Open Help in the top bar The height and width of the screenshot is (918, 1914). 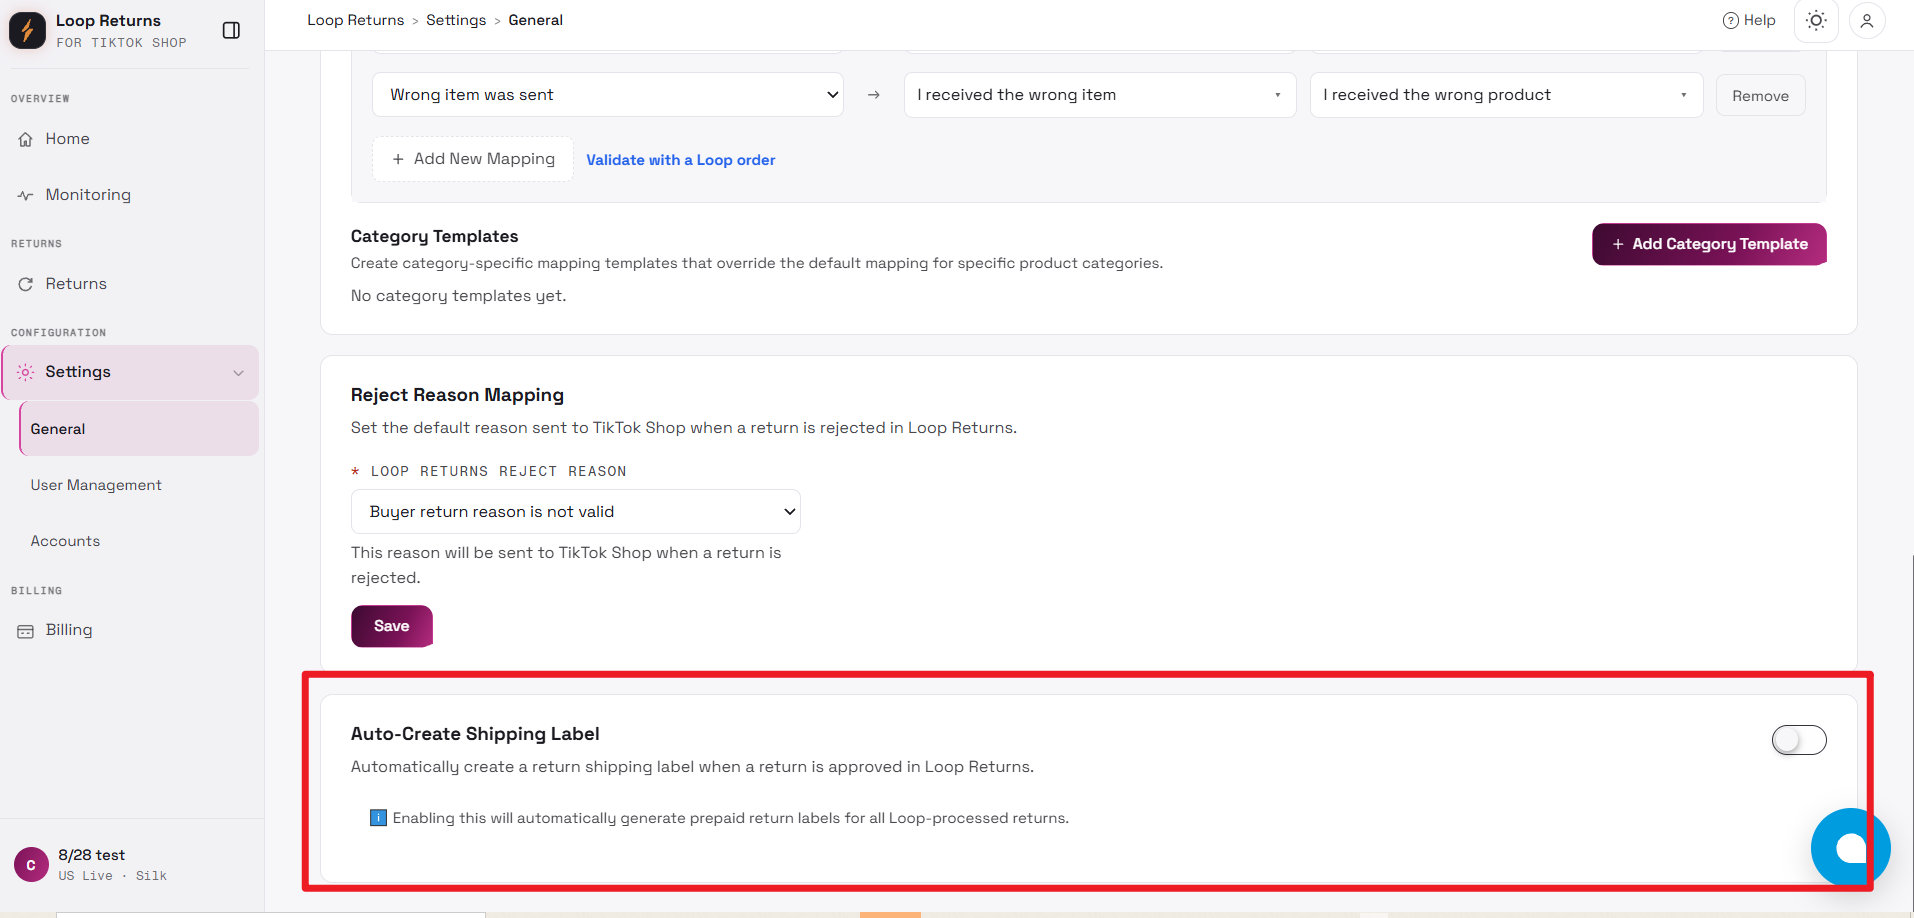pos(1749,20)
